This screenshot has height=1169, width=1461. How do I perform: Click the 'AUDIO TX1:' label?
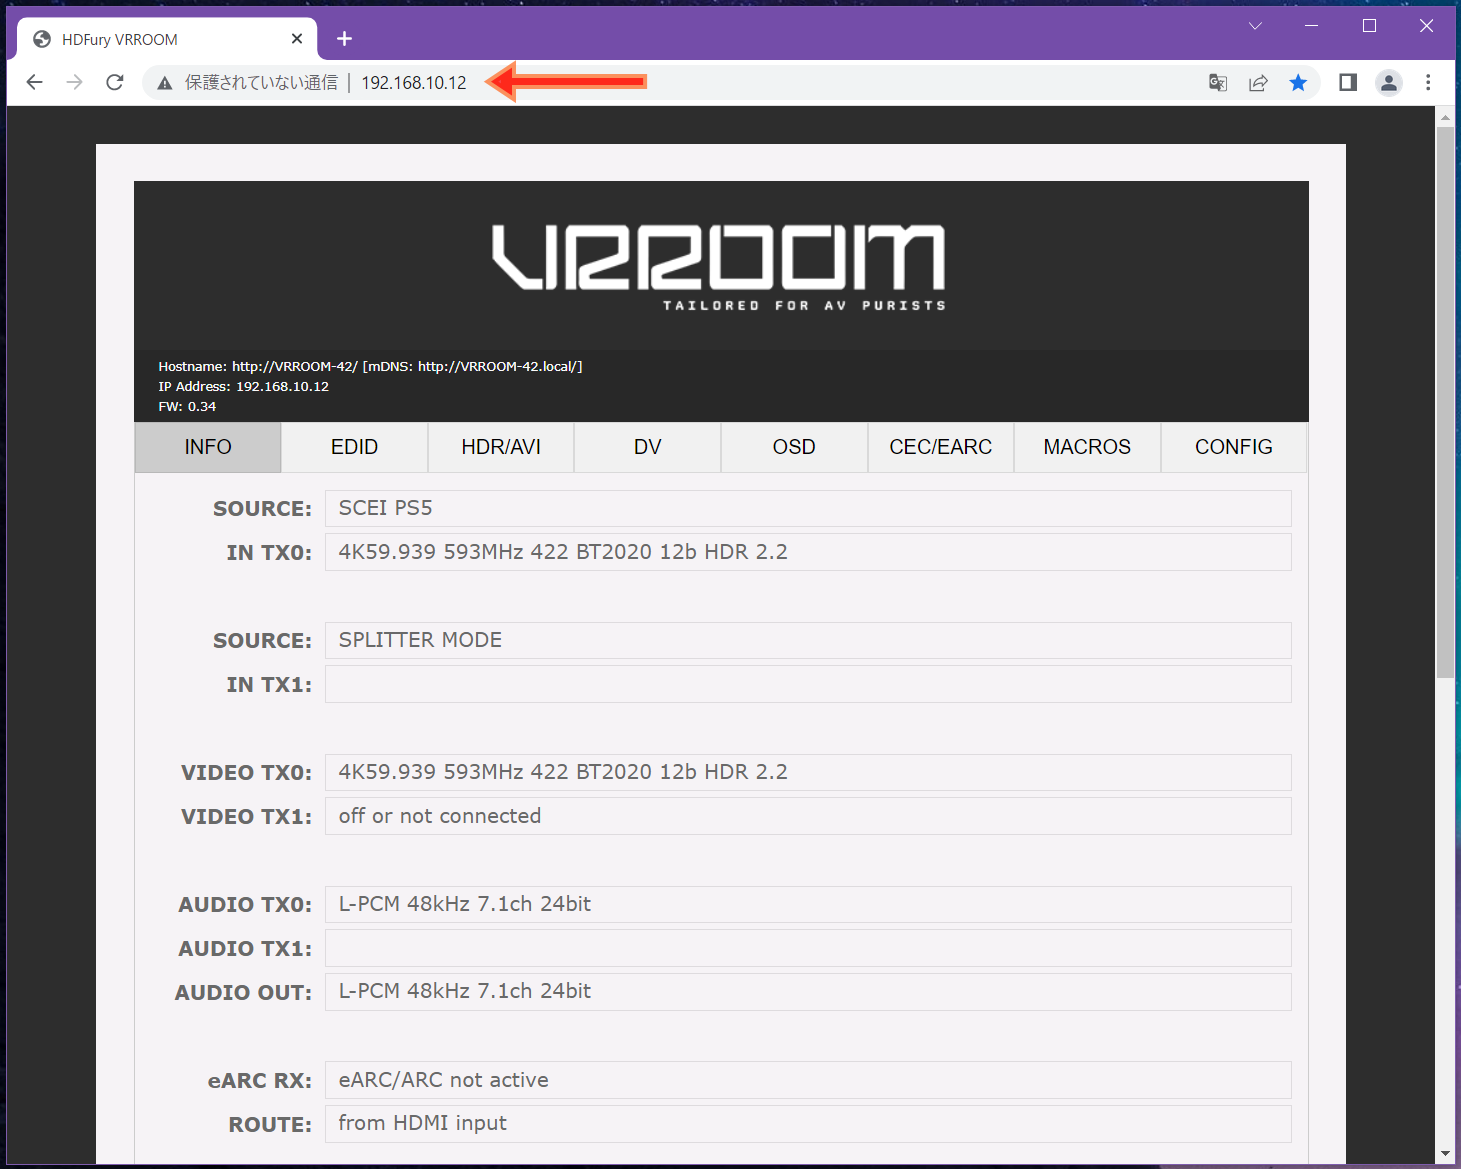coord(245,948)
